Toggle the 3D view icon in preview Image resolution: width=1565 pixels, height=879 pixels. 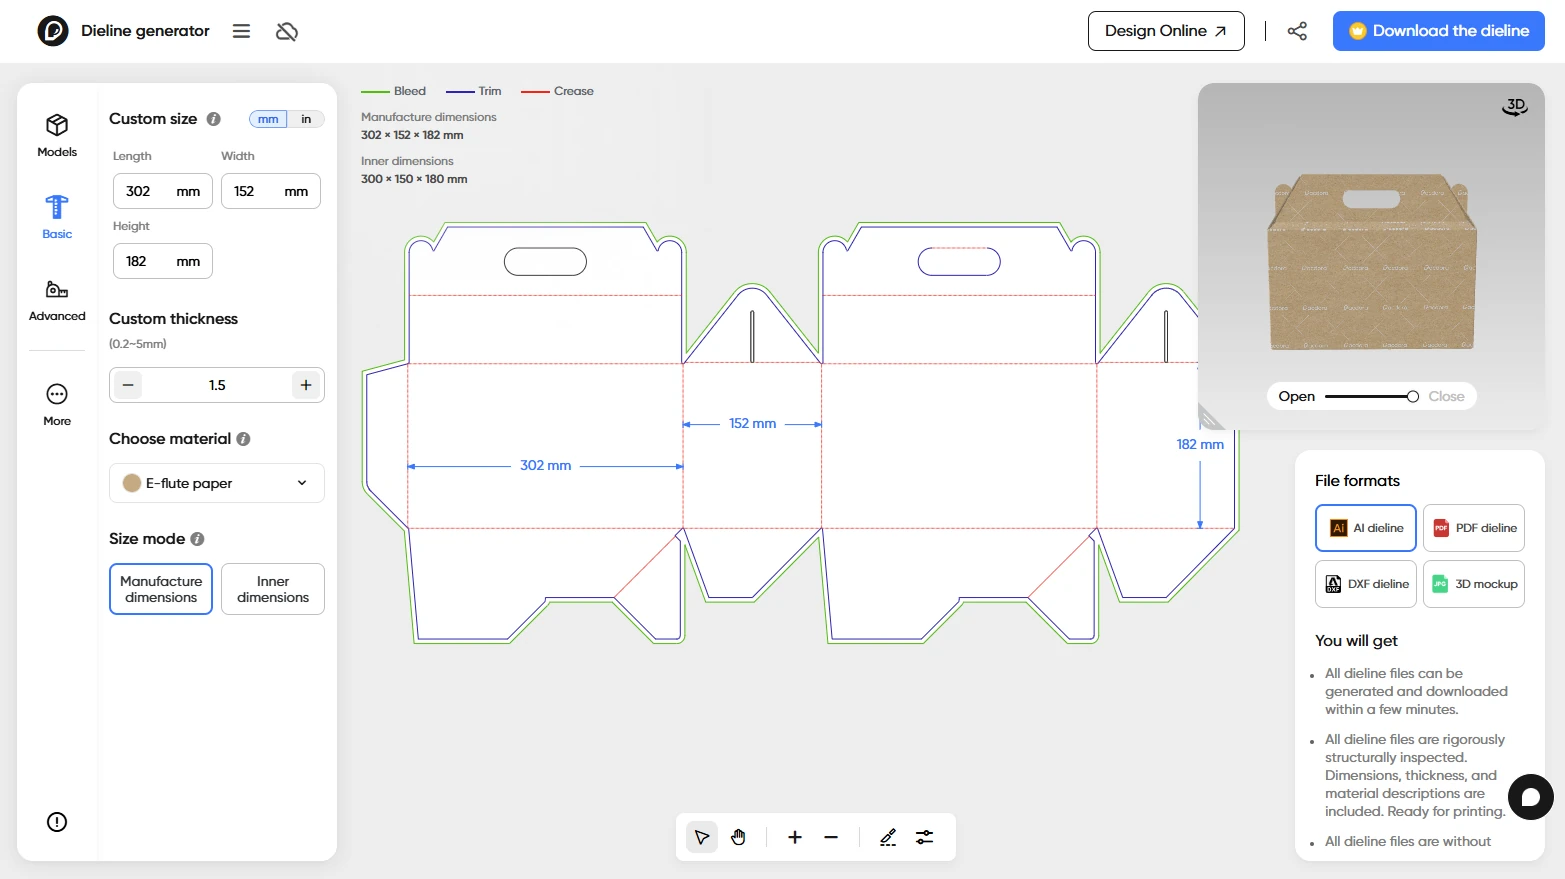(1515, 106)
